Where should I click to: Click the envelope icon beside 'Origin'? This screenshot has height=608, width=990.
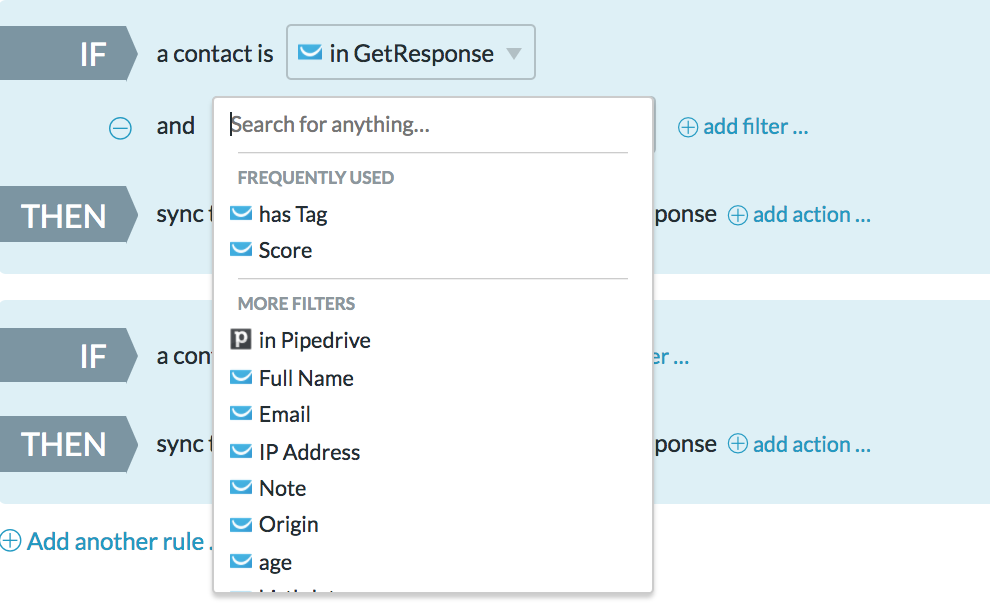pos(241,524)
